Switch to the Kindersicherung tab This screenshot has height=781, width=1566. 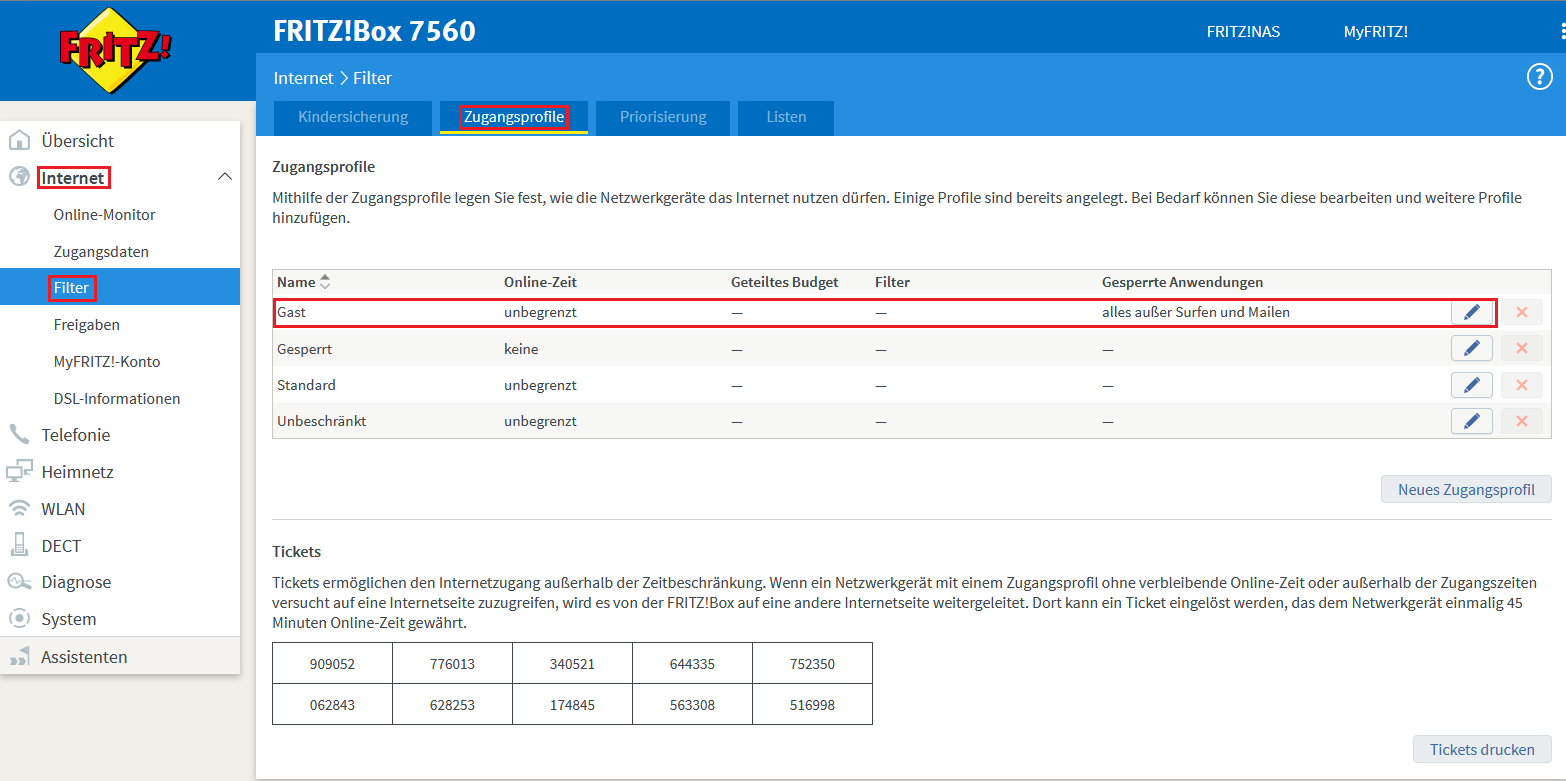point(353,117)
